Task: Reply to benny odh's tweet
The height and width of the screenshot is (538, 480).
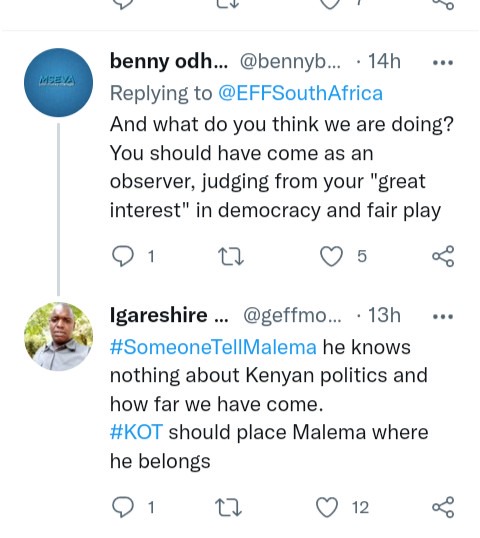Action: click(x=123, y=256)
